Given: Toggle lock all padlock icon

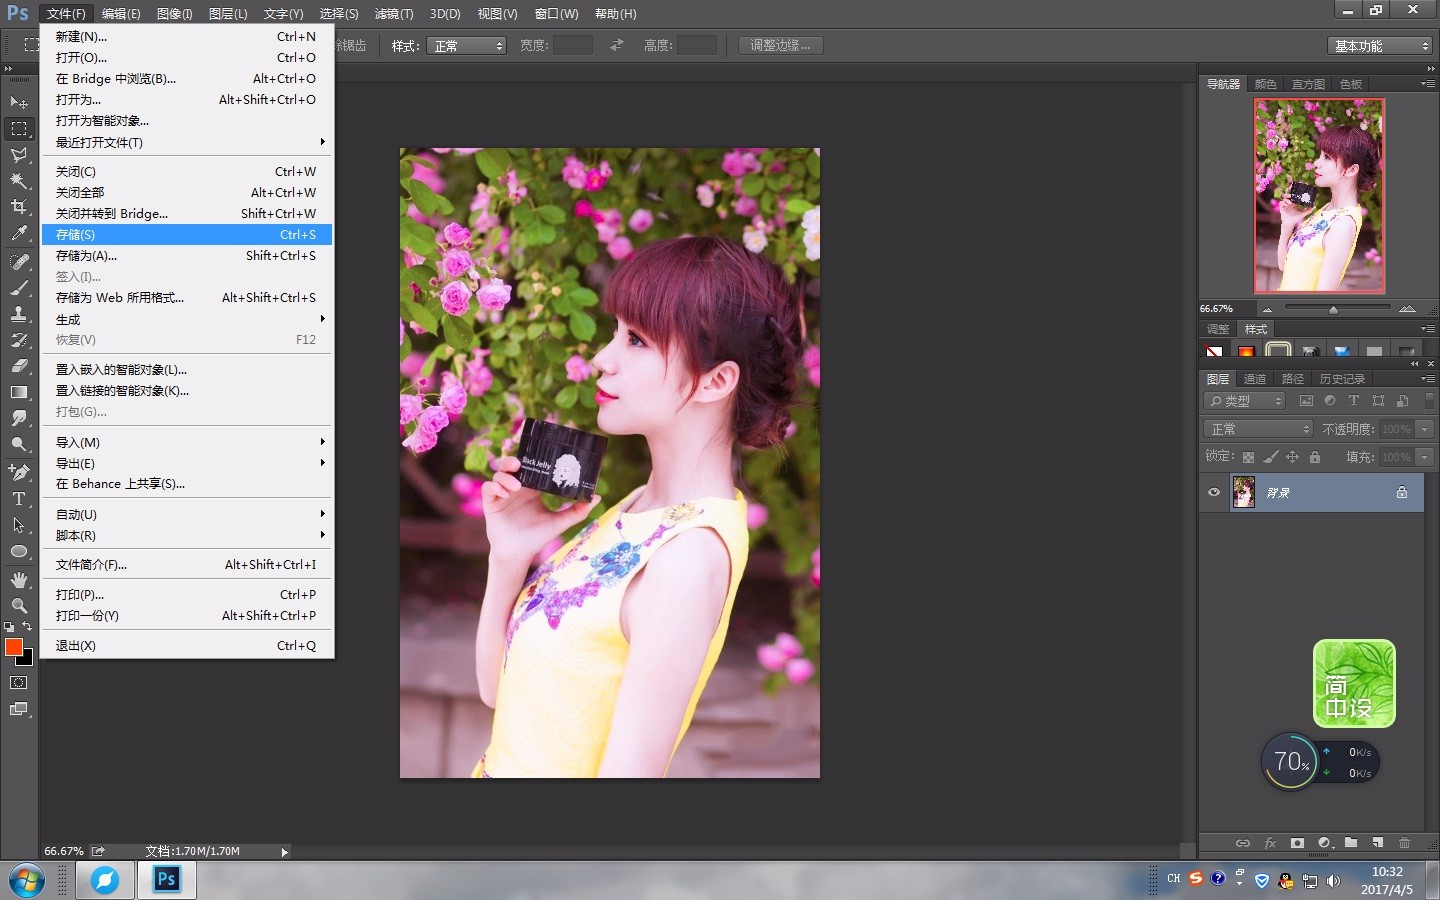Looking at the screenshot, I should click(x=1315, y=457).
